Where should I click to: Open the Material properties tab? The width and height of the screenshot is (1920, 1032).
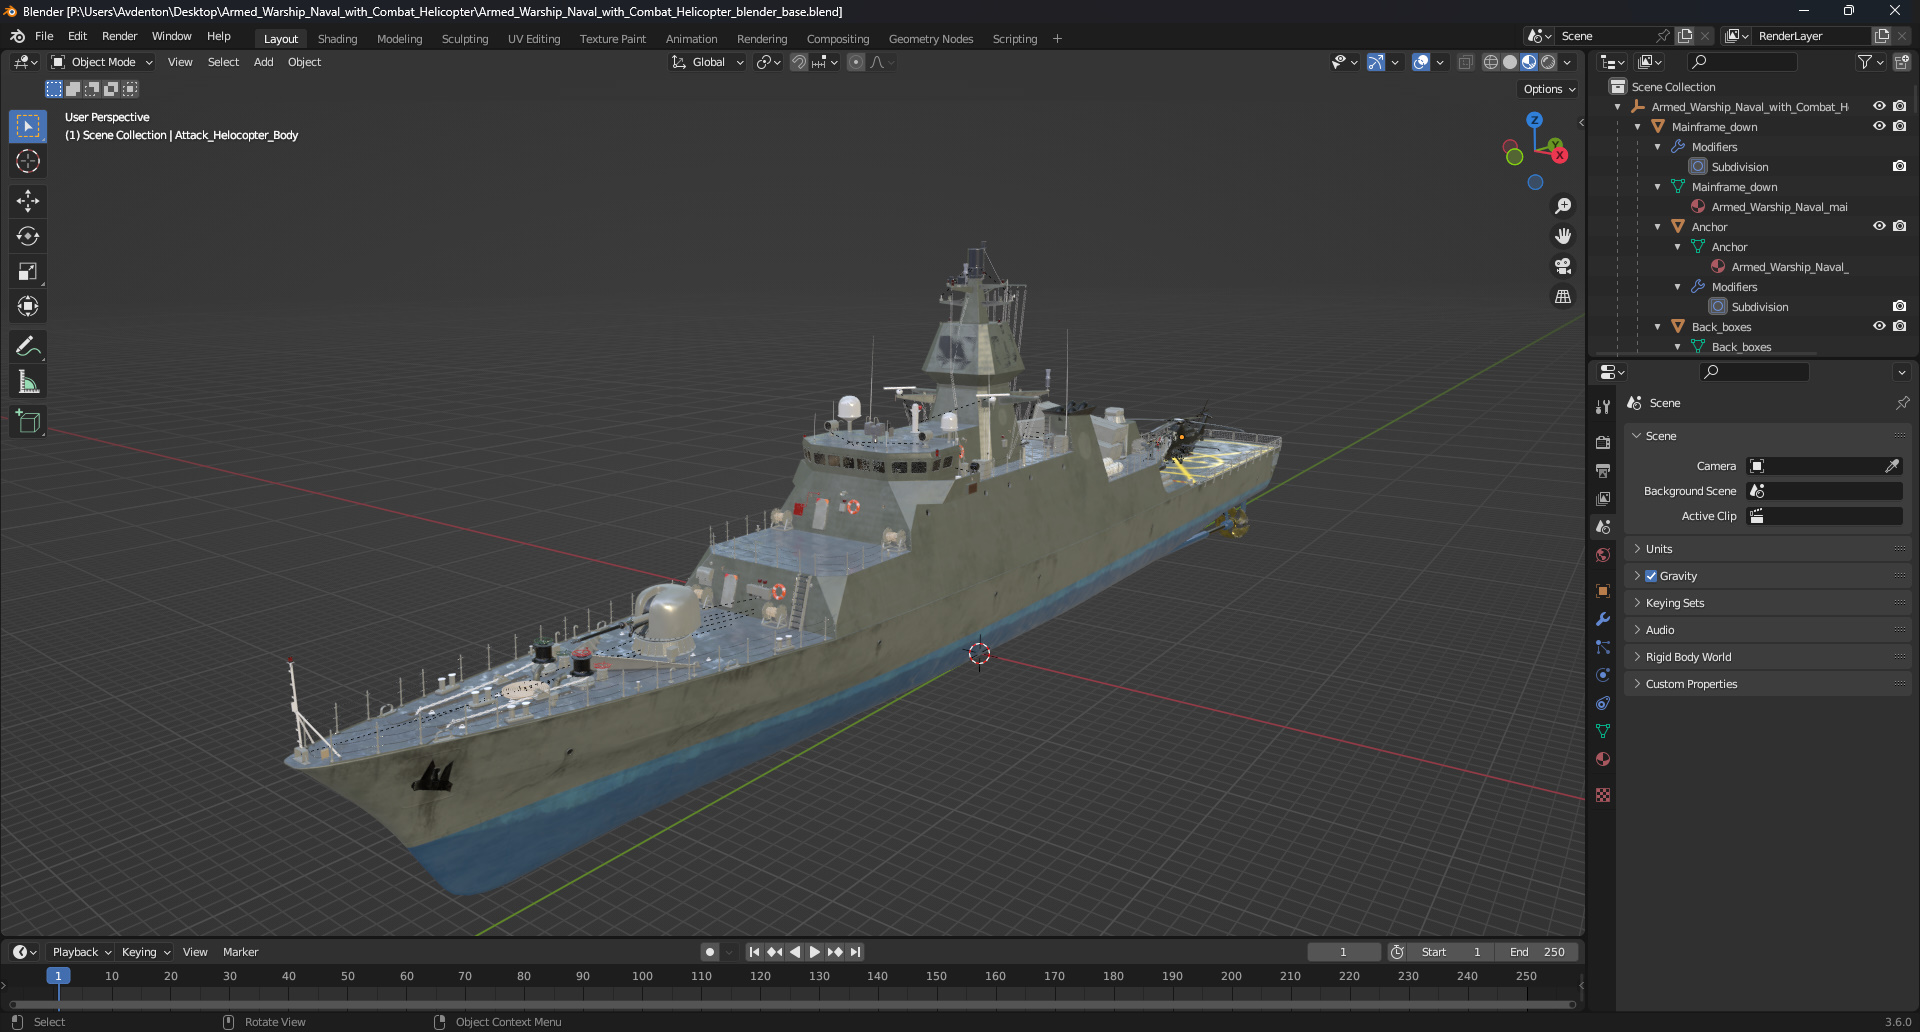point(1603,759)
